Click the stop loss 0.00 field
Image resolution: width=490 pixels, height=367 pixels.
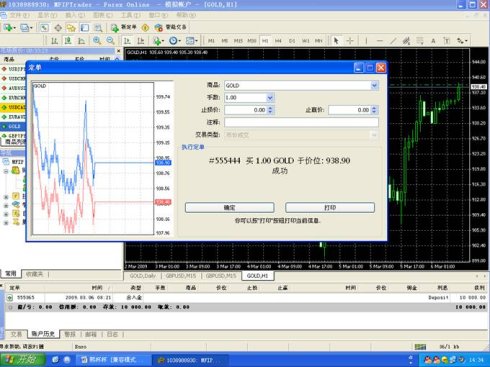pos(246,110)
